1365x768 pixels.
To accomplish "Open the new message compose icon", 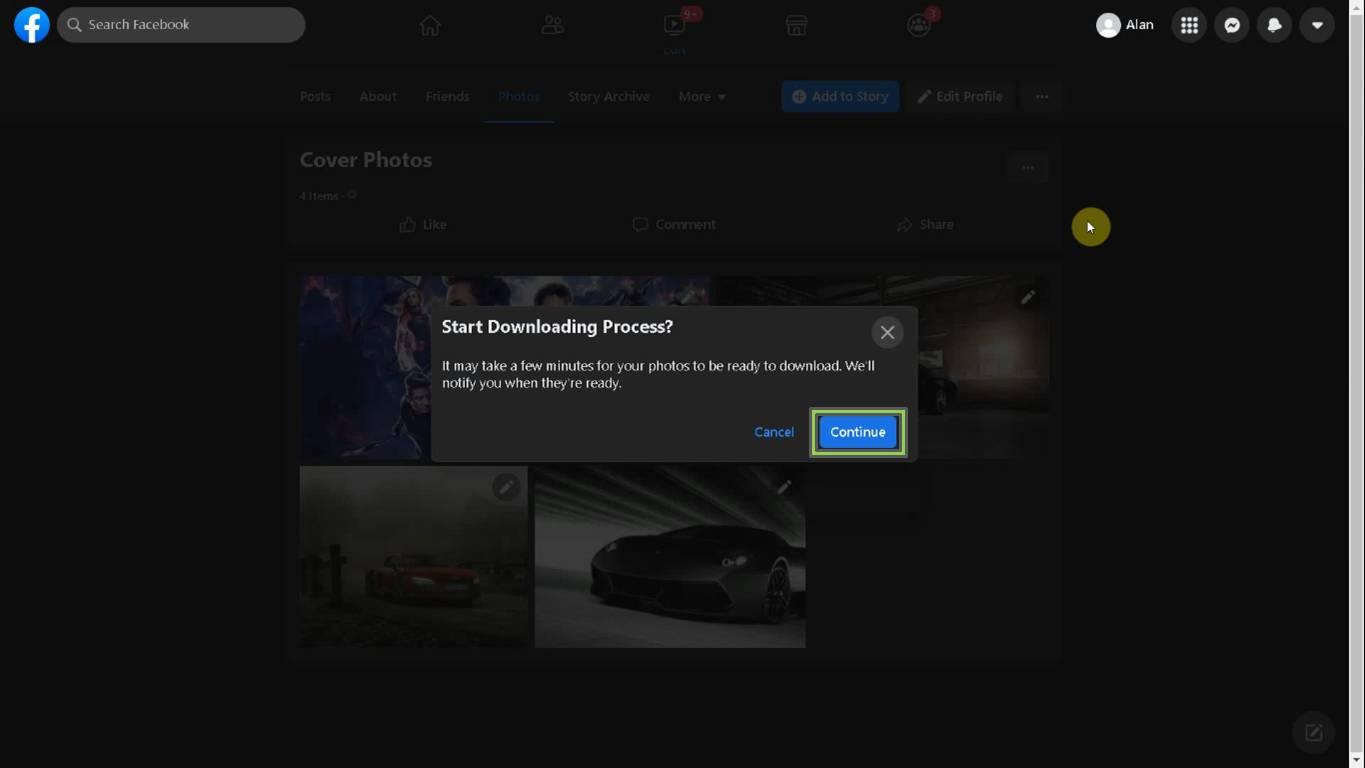I will [x=1314, y=733].
